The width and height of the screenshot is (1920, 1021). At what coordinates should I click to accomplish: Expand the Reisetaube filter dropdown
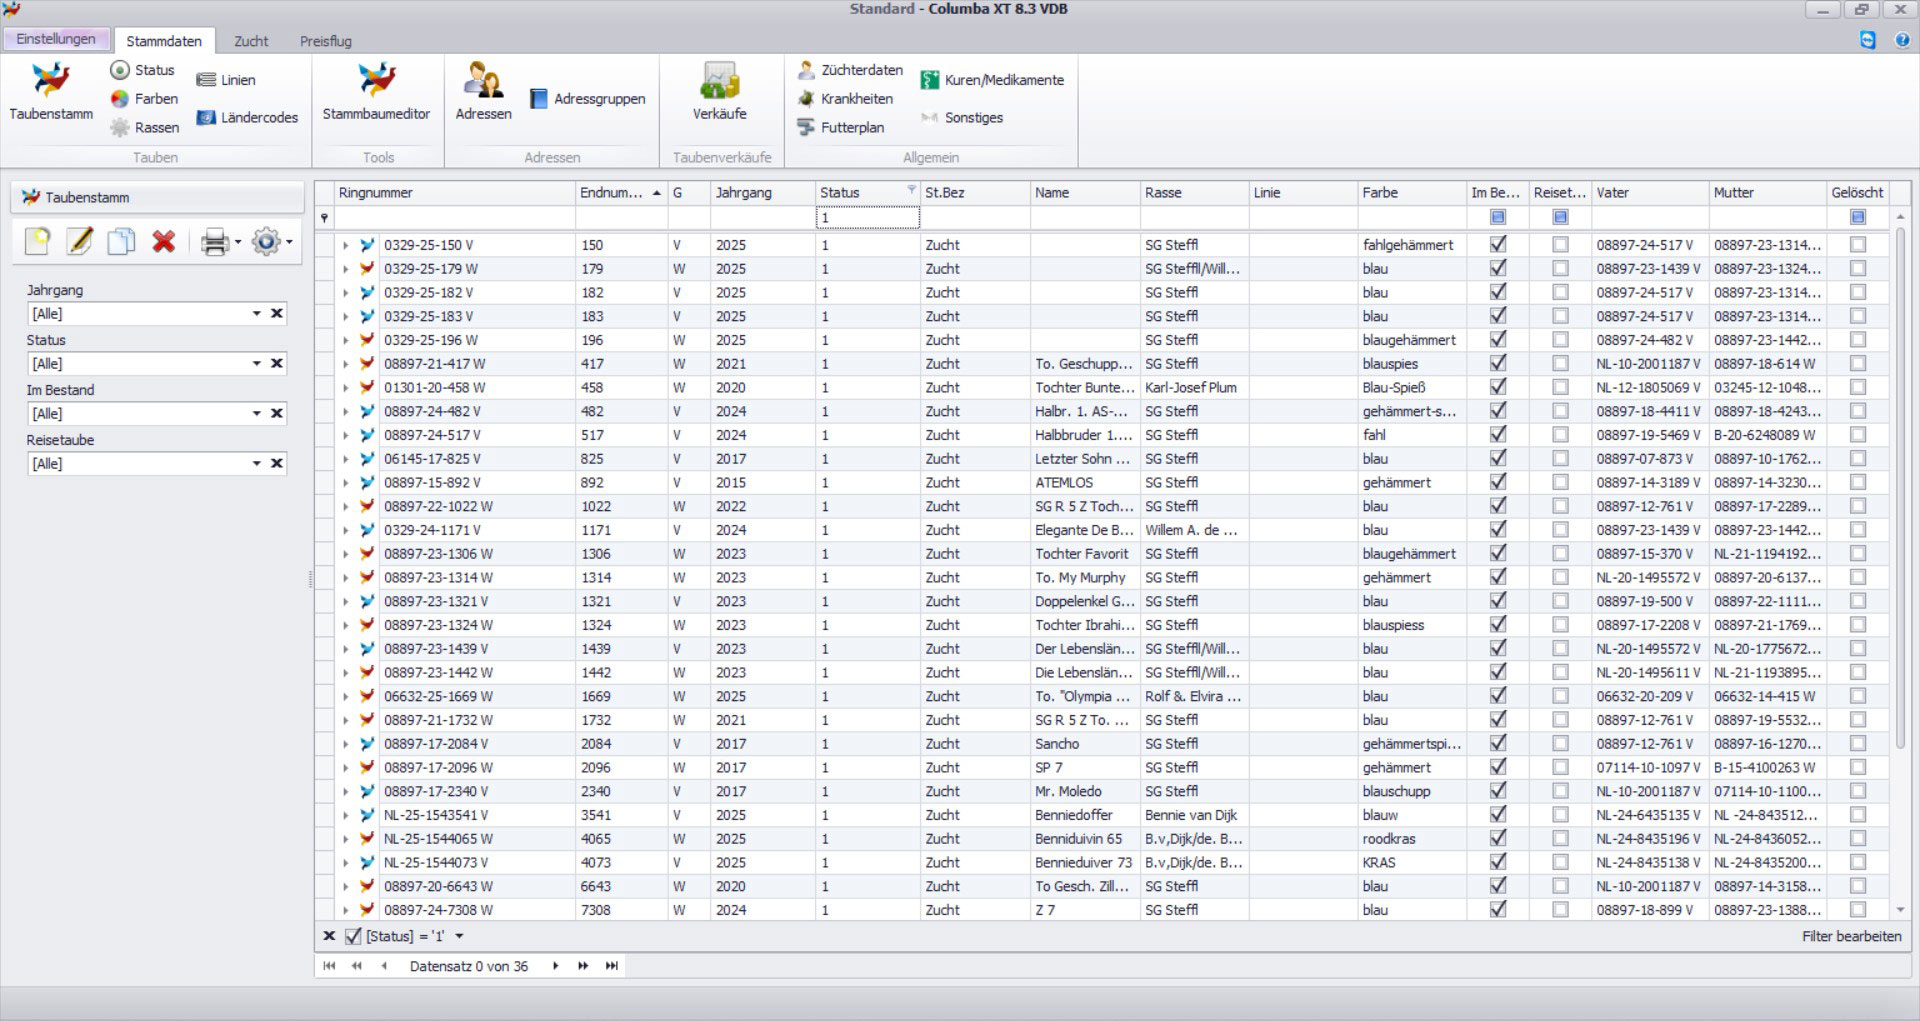click(256, 464)
